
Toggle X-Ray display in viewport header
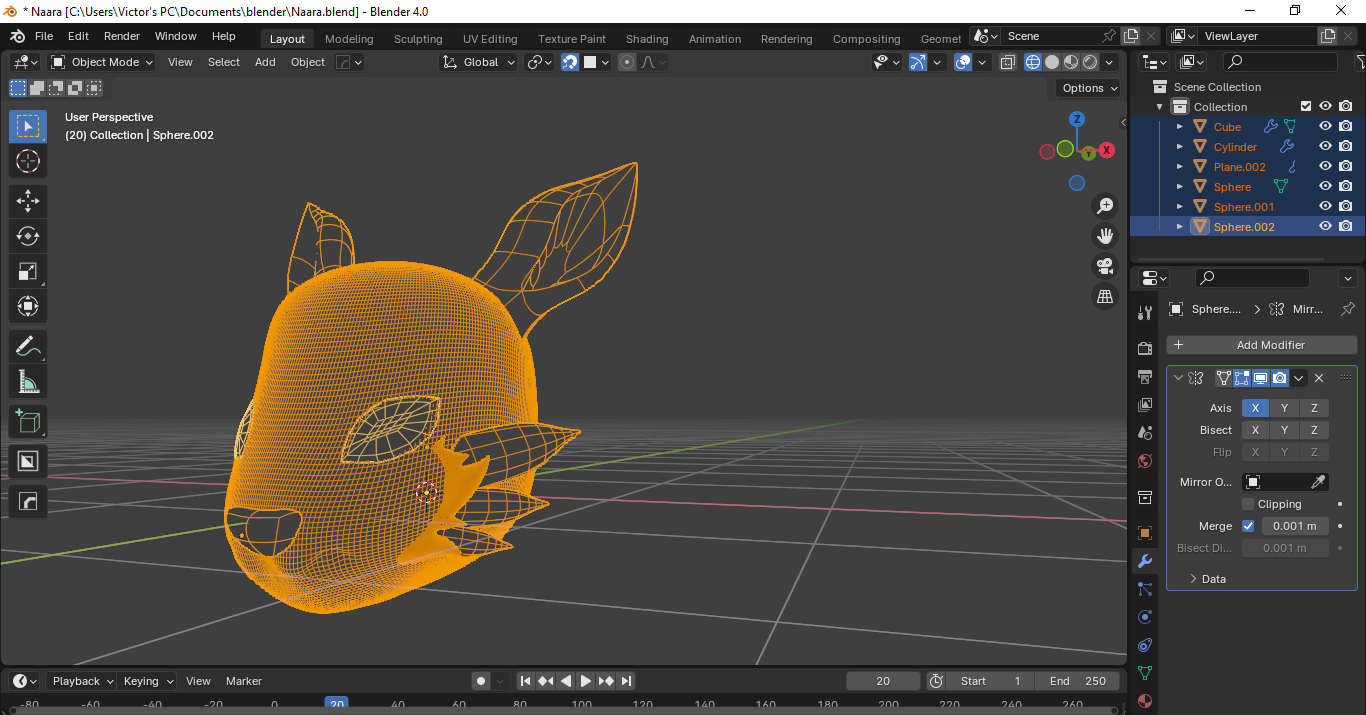tap(1007, 62)
